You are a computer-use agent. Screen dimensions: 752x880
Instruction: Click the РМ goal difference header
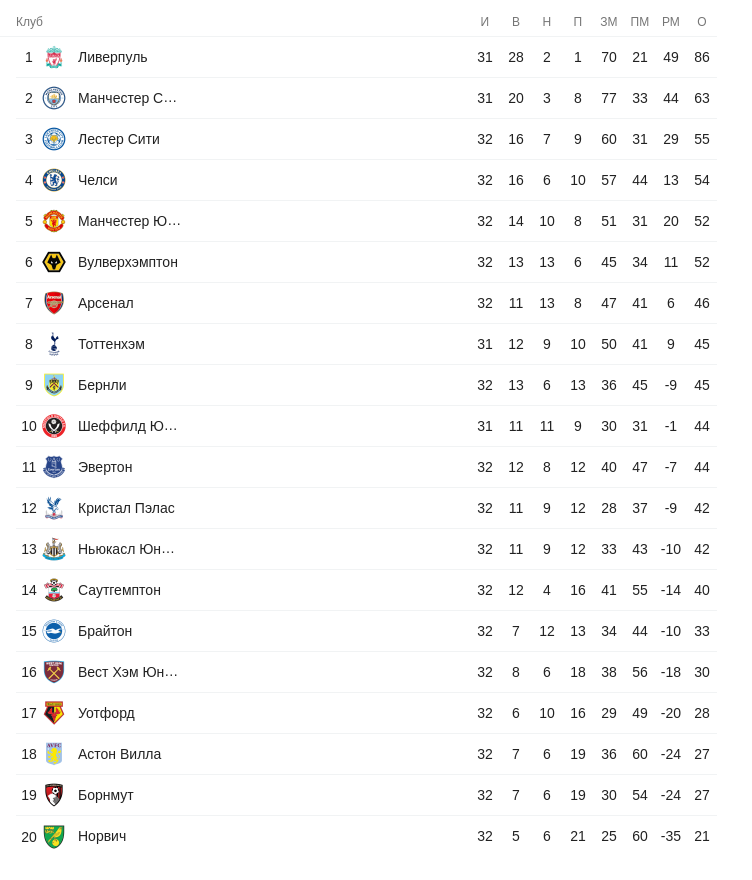(671, 22)
